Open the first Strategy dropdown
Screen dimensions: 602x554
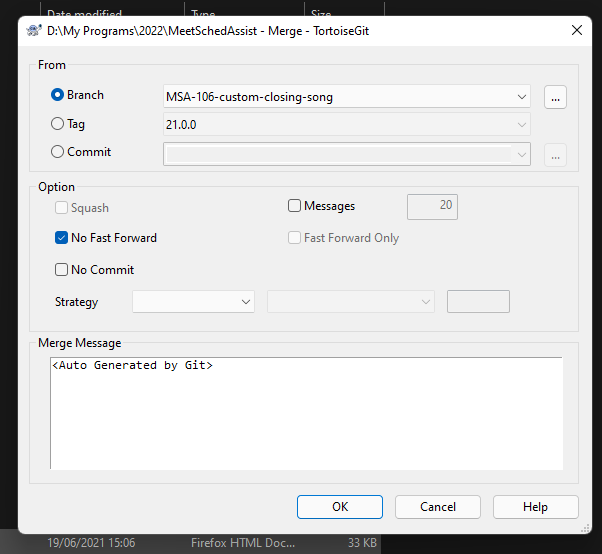tap(194, 301)
